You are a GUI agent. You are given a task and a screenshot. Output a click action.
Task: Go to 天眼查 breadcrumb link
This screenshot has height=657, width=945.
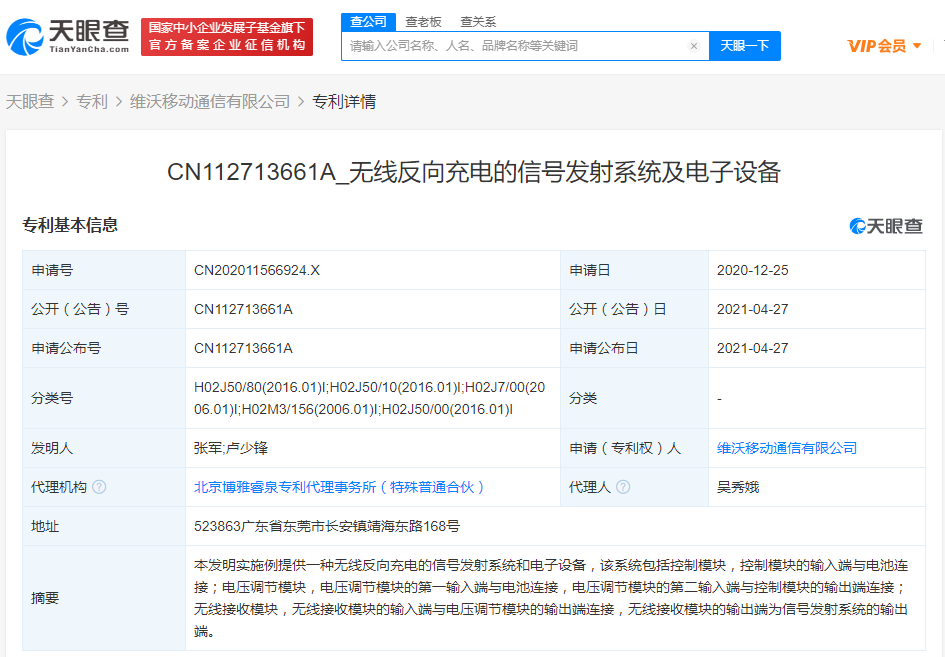pyautogui.click(x=30, y=101)
